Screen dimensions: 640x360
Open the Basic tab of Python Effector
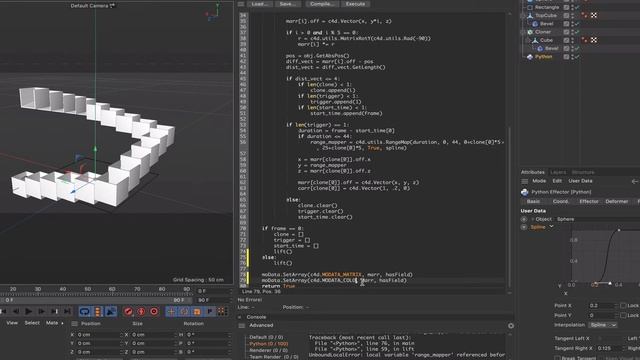coord(533,202)
